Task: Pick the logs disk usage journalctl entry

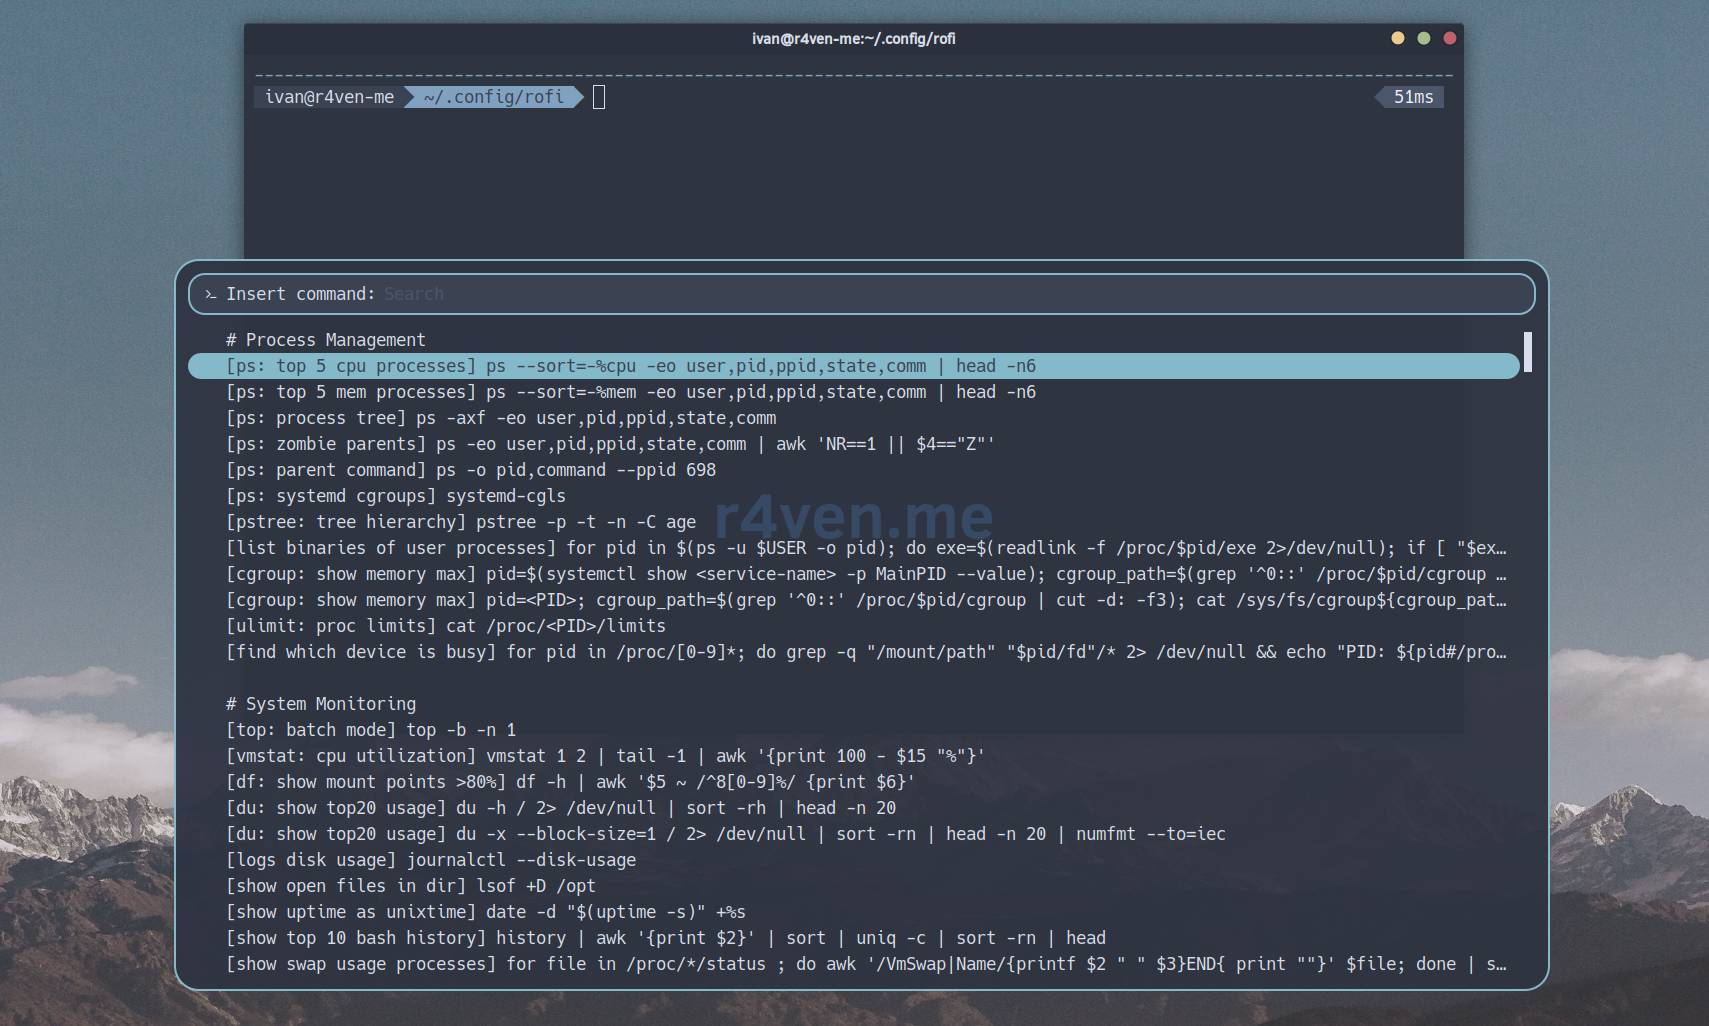Action: click(x=430, y=860)
